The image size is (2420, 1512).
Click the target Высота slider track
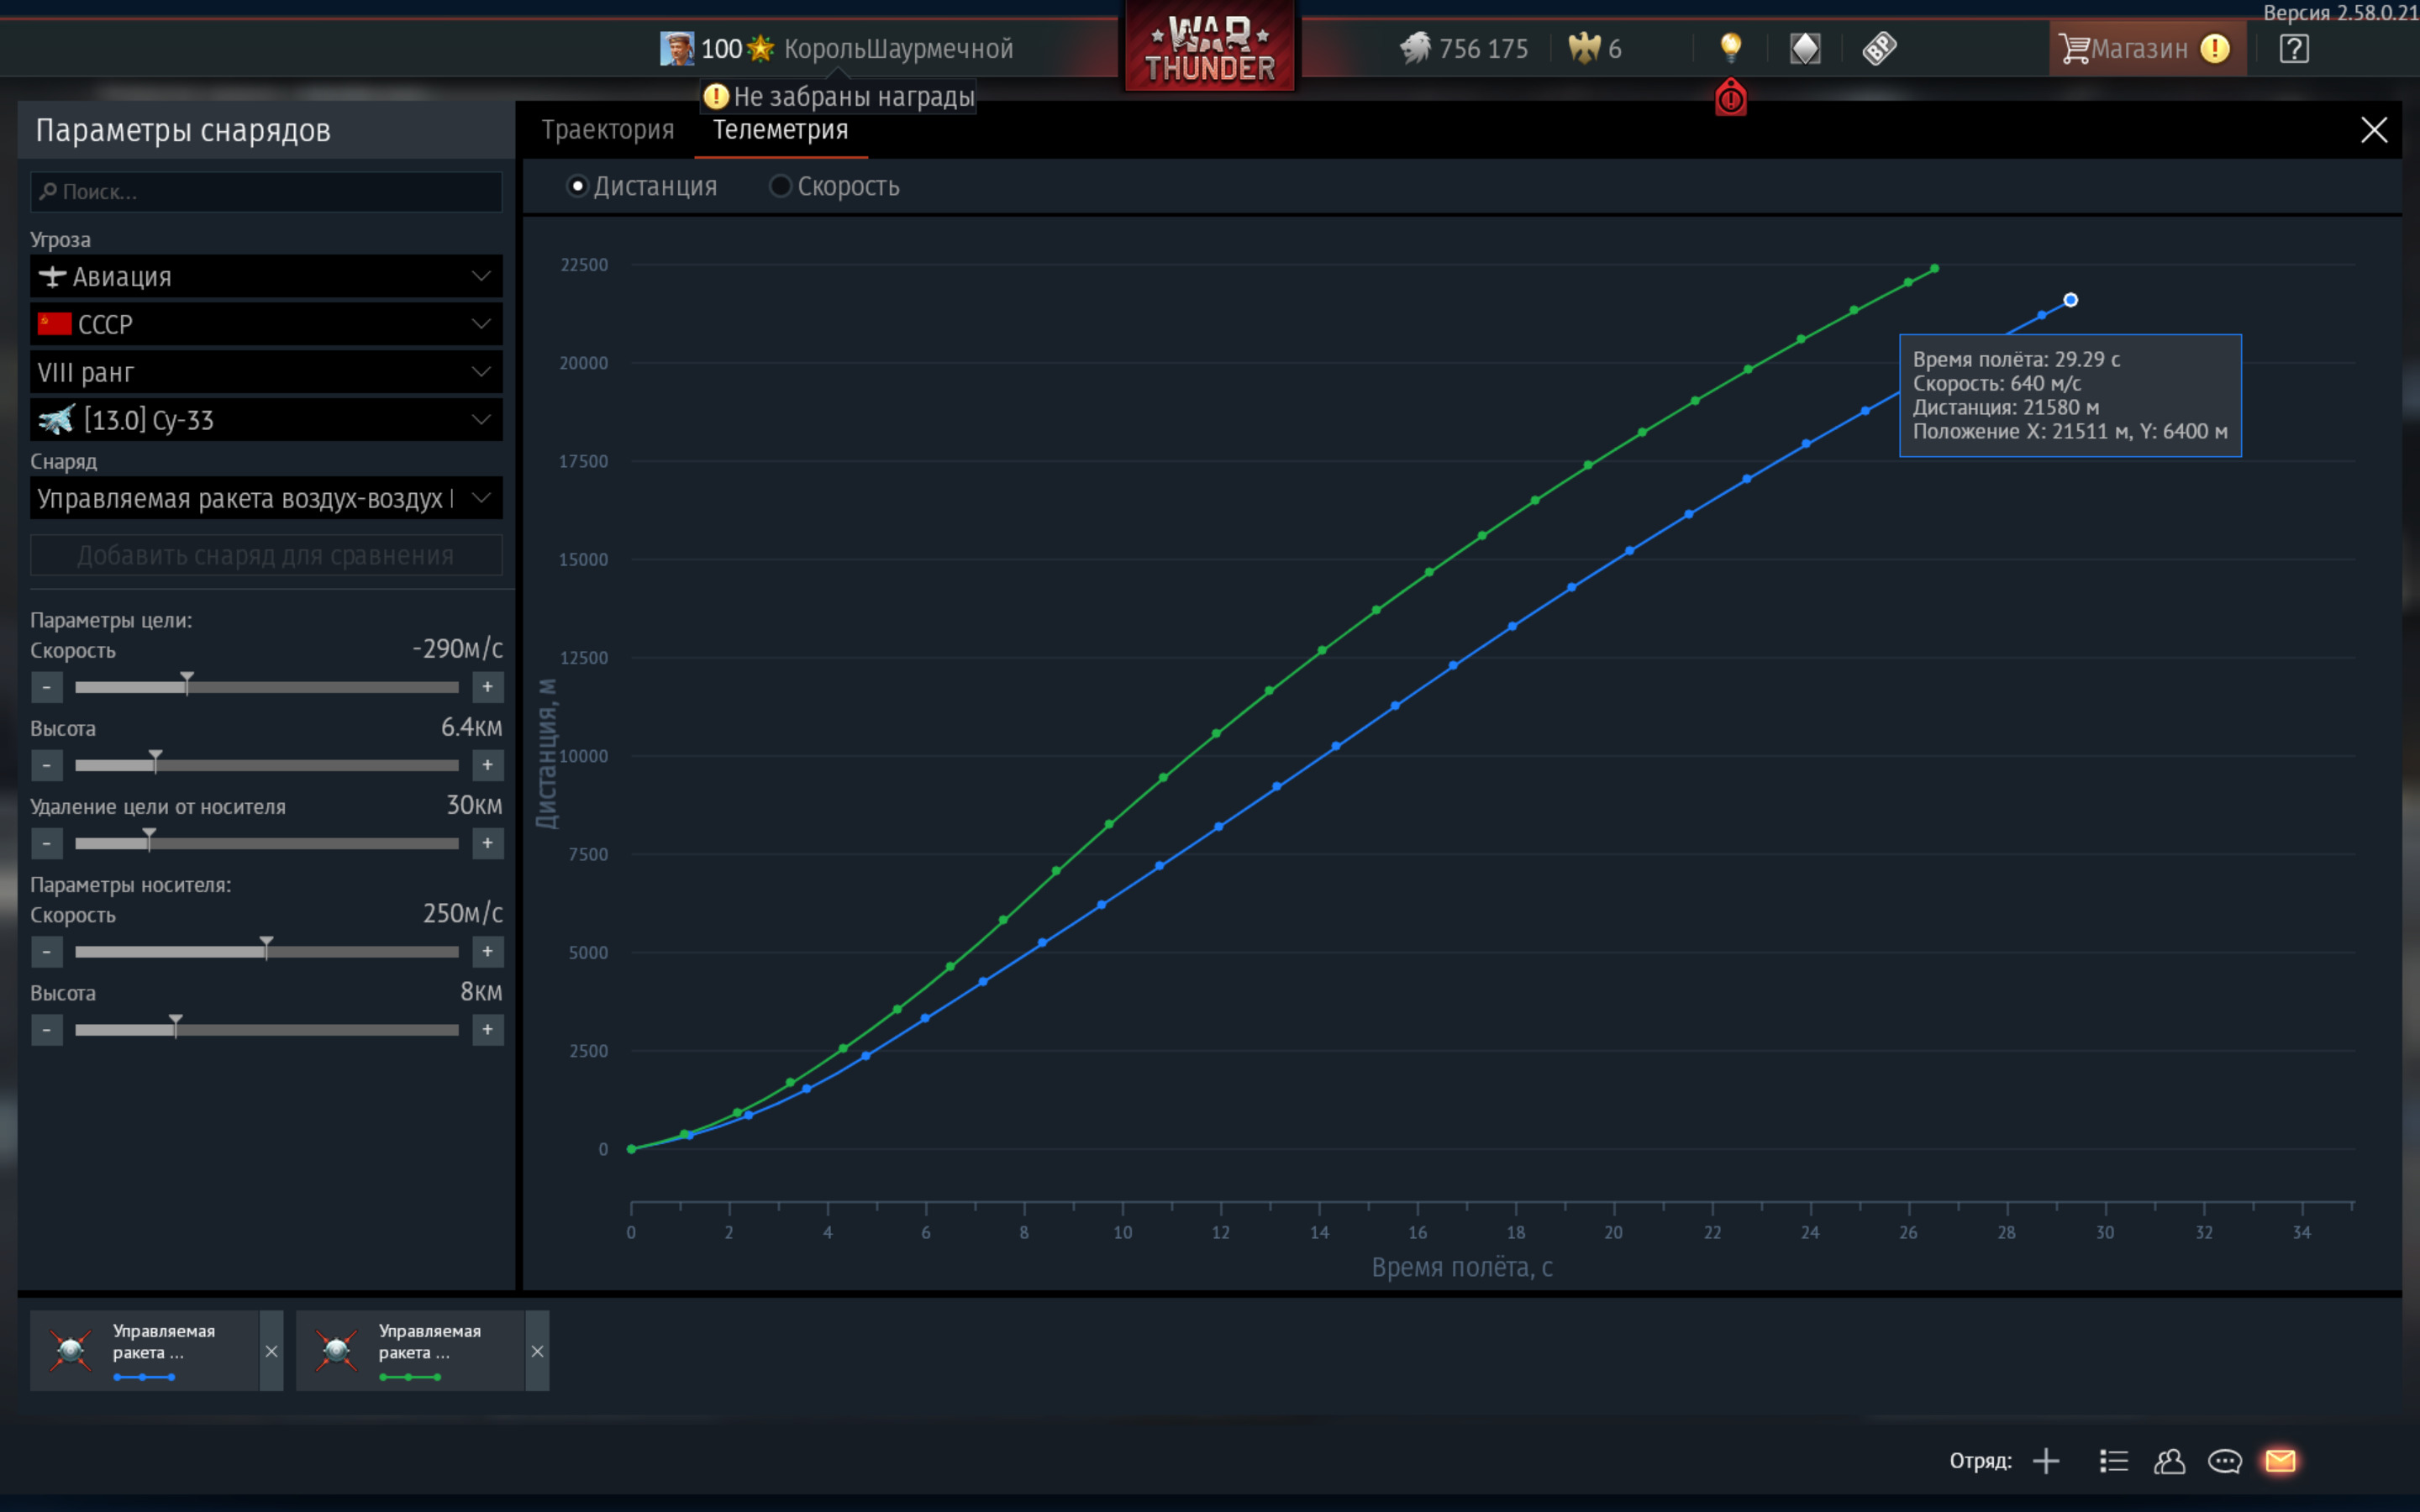coord(266,765)
